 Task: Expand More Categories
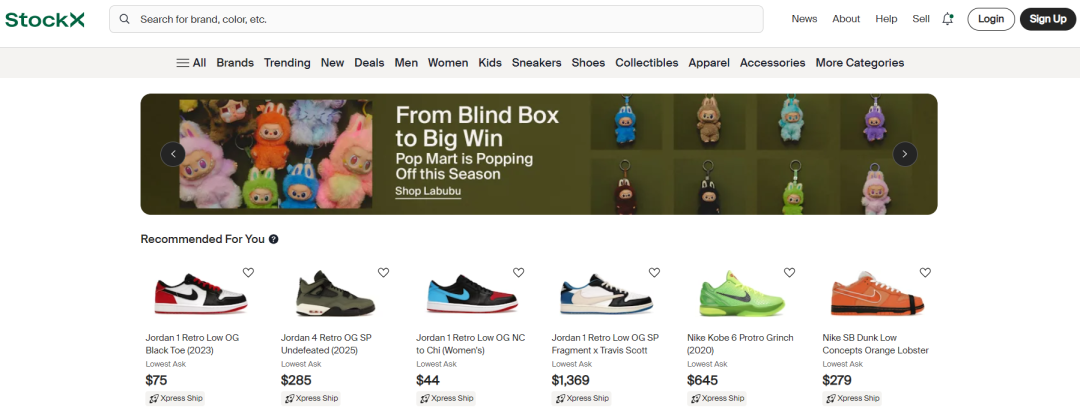(860, 63)
